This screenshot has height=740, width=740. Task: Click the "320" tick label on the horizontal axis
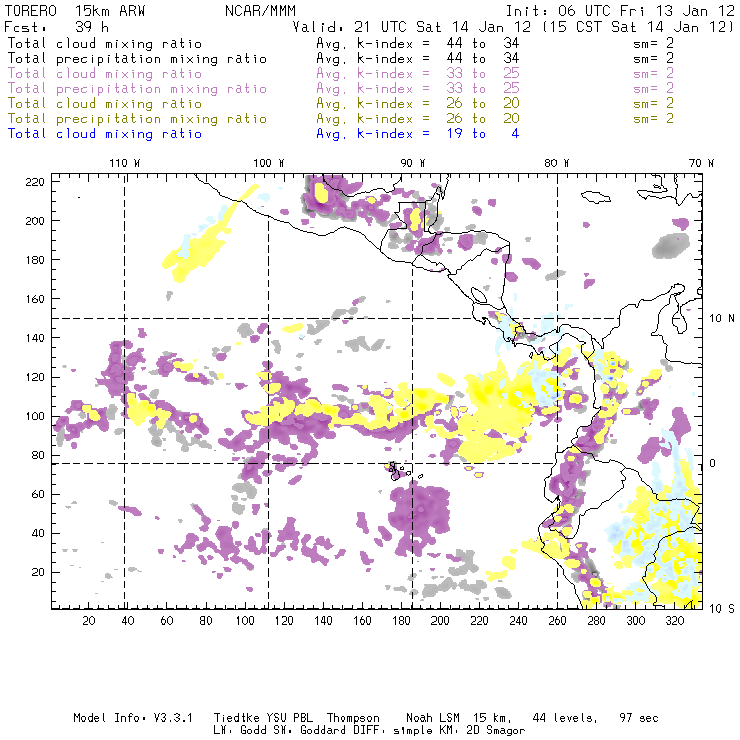tap(674, 621)
